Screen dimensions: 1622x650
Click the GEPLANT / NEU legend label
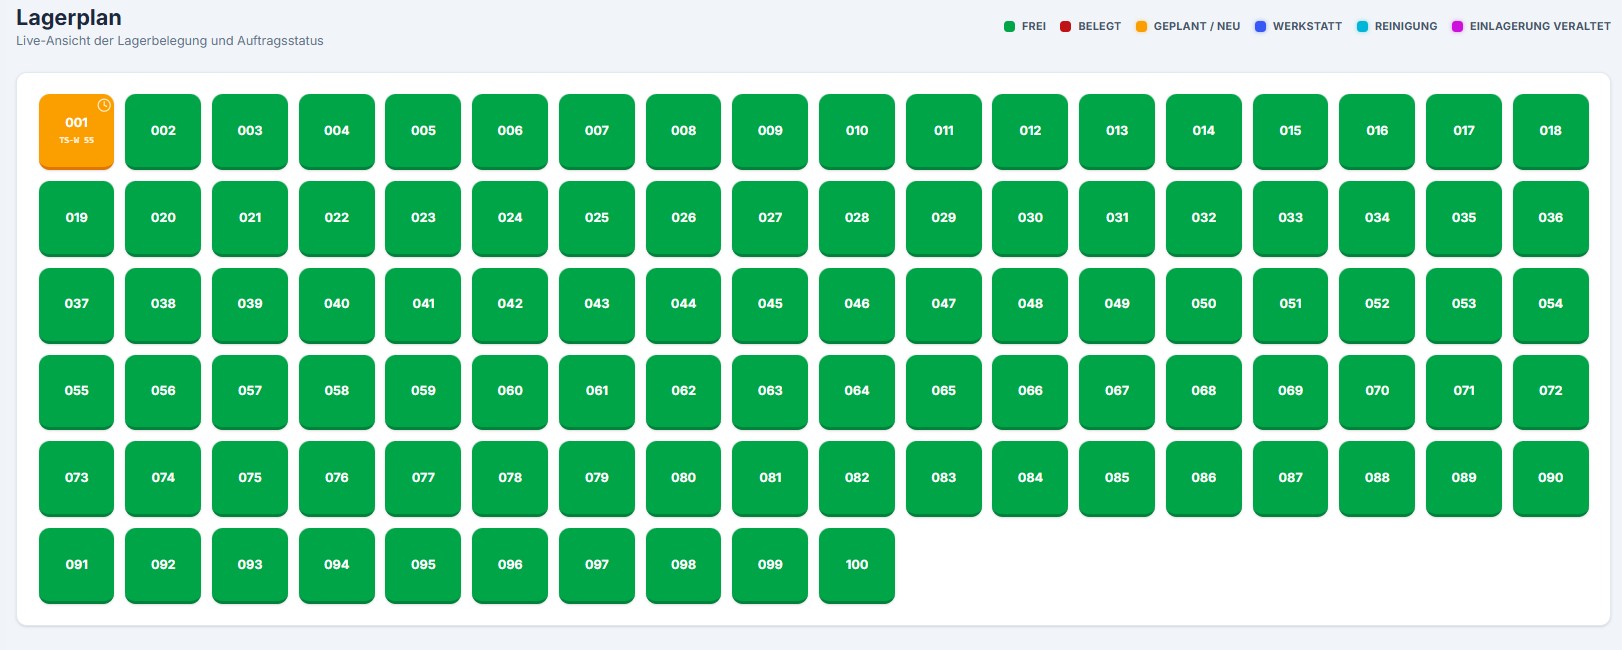pyautogui.click(x=1197, y=26)
